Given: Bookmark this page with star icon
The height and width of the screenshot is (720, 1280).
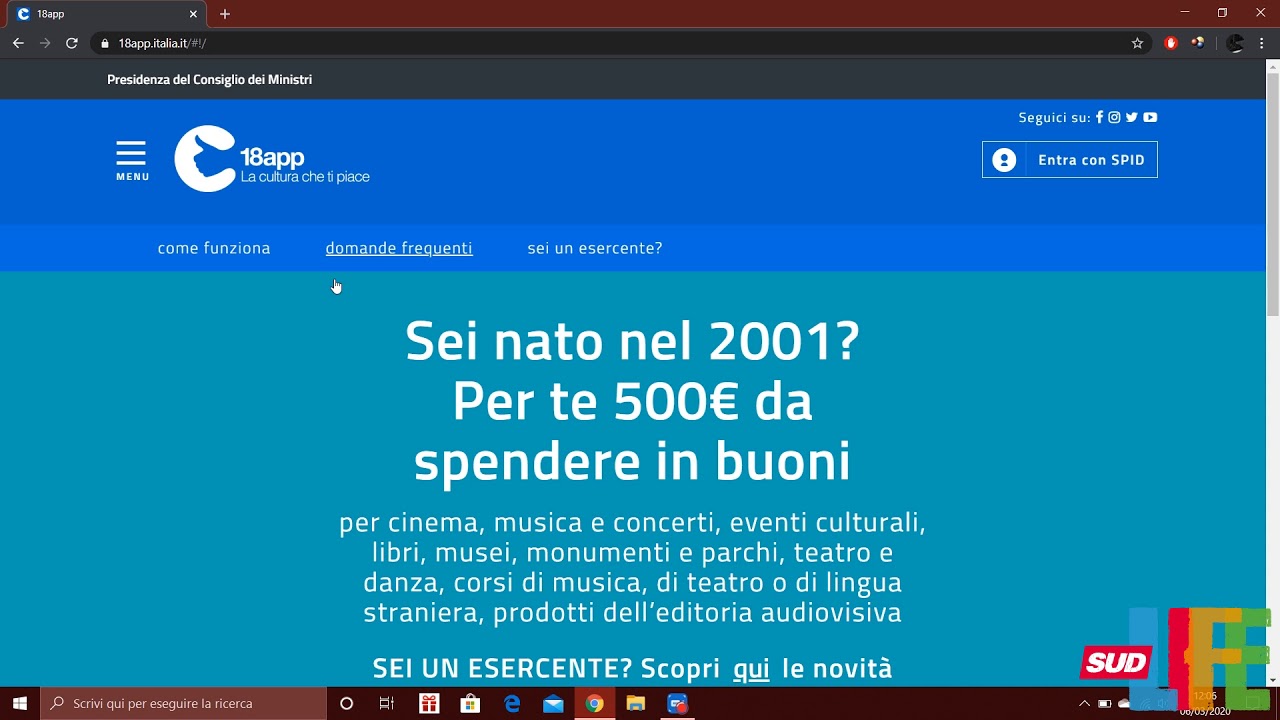Looking at the screenshot, I should (x=1137, y=43).
